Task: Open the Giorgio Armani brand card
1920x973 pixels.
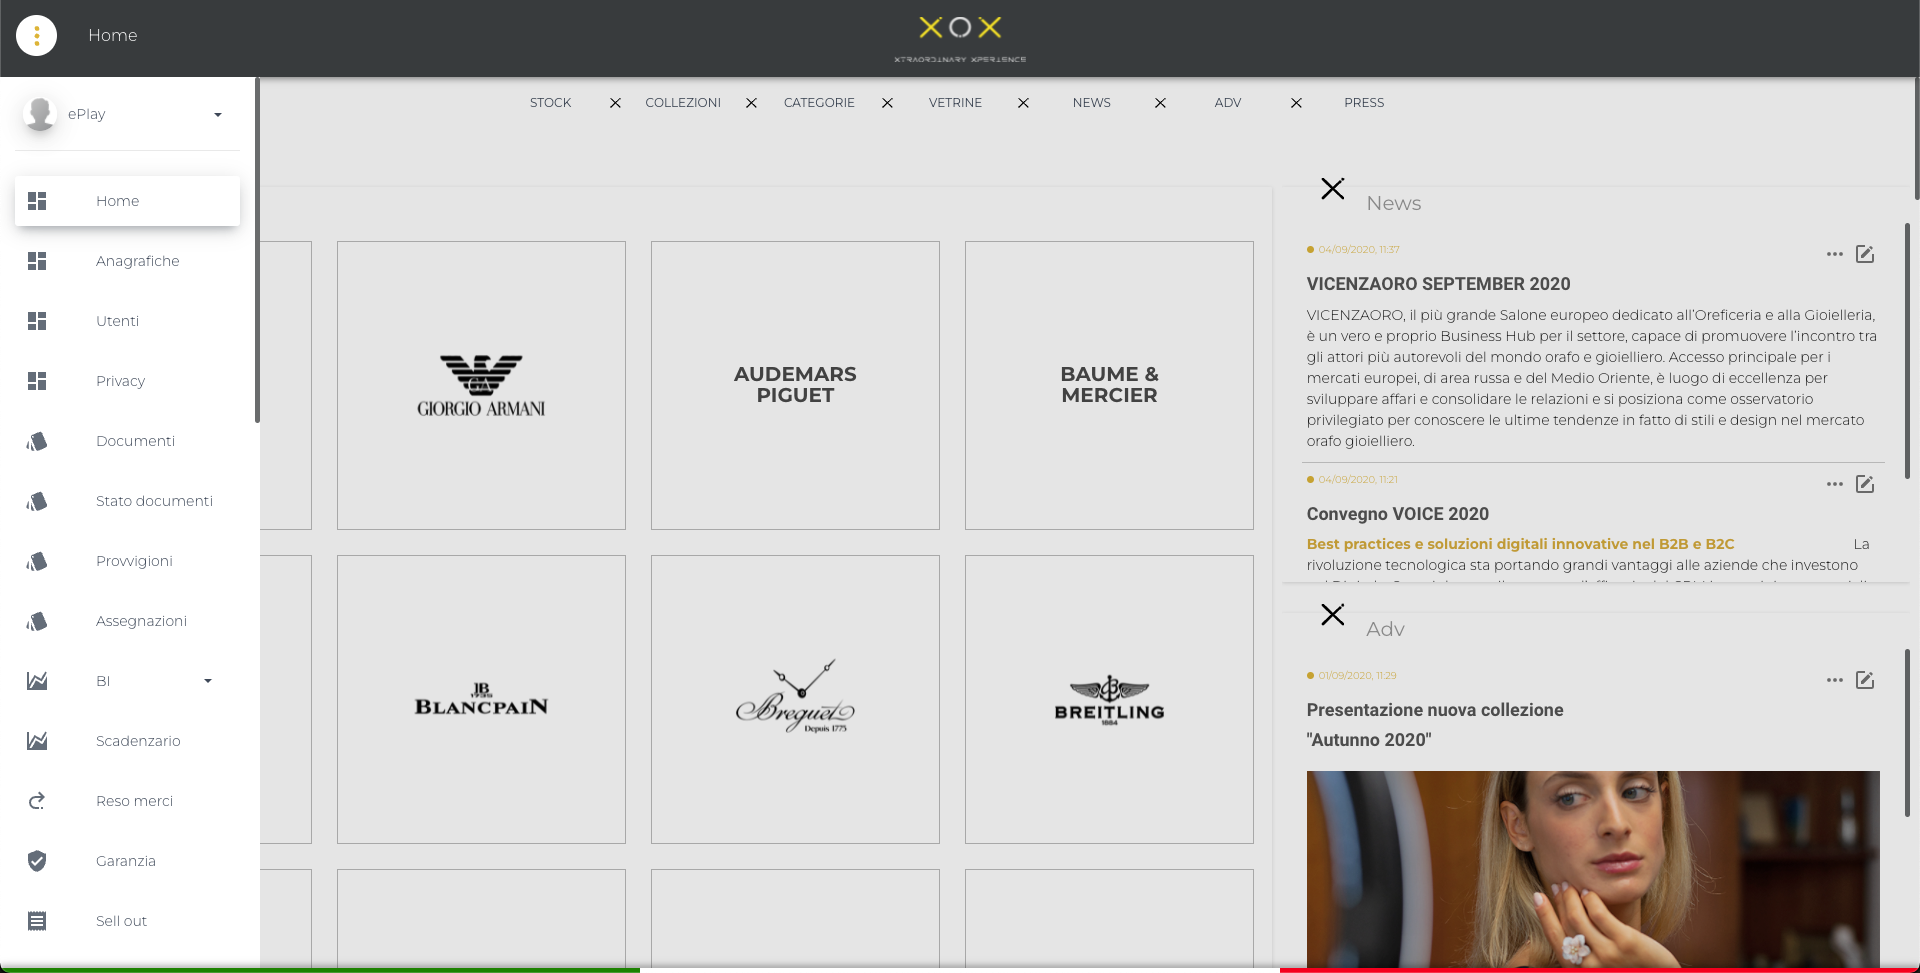Action: [481, 385]
